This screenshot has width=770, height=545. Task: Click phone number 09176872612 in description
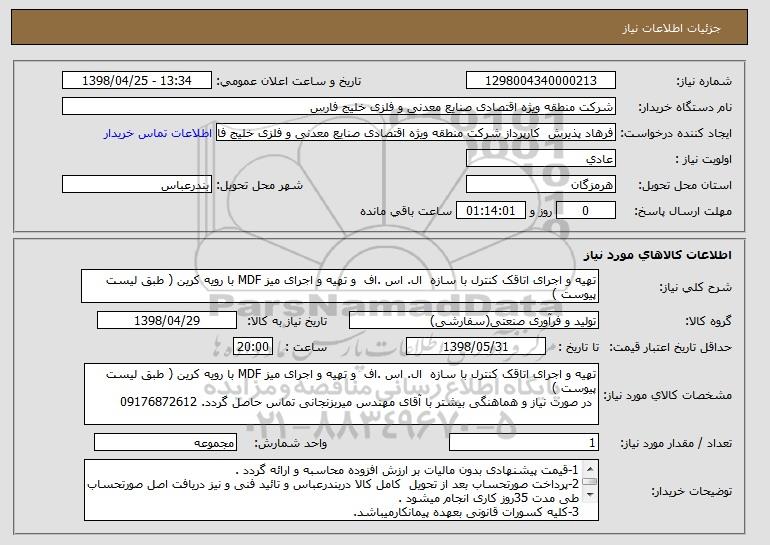point(159,402)
